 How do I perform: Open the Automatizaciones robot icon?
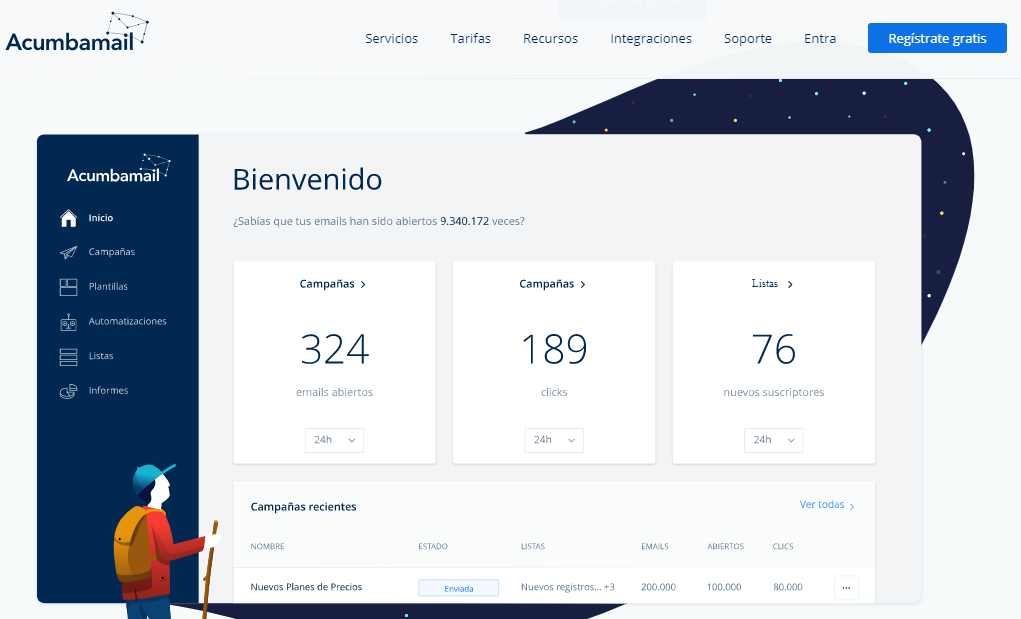click(x=68, y=322)
